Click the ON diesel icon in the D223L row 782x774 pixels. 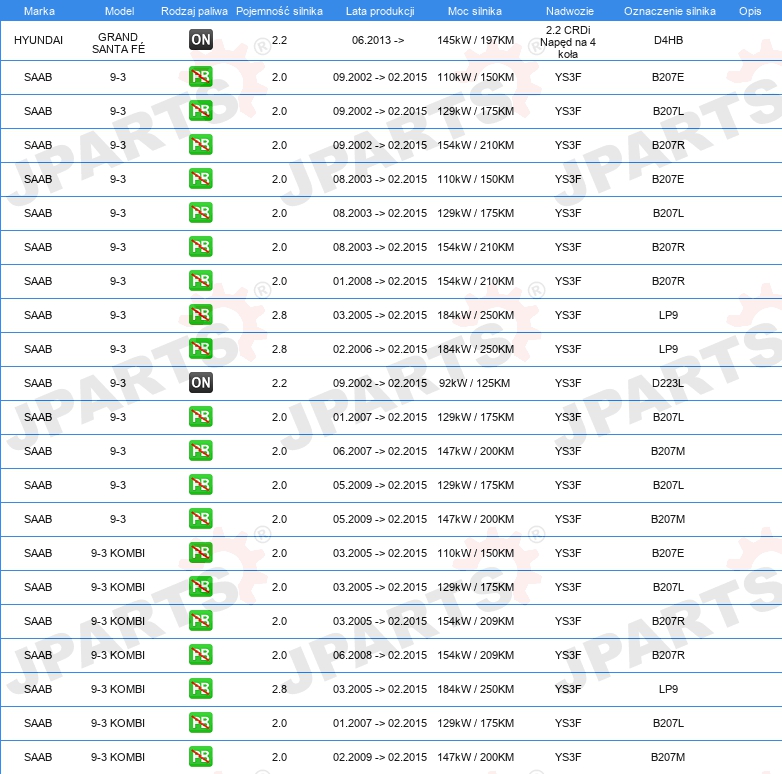[x=200, y=383]
